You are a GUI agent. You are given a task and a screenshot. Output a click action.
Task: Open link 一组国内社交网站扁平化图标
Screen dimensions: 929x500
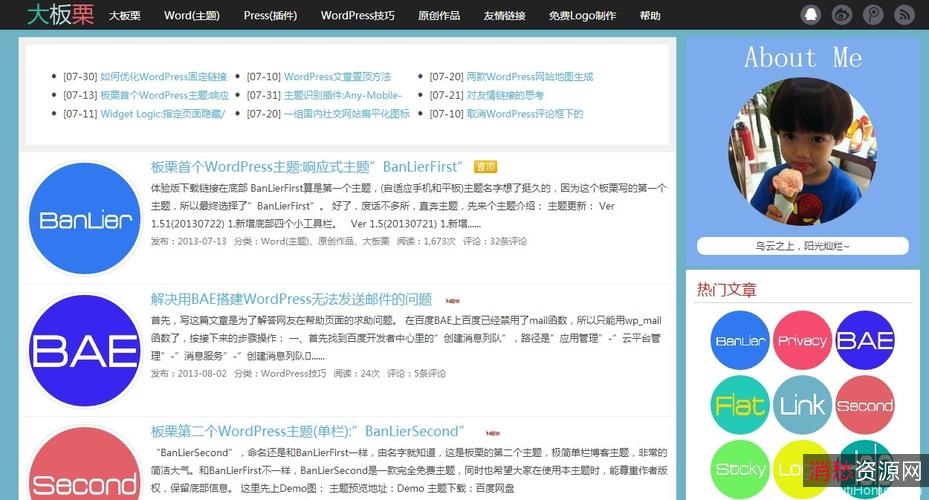pyautogui.click(x=347, y=114)
